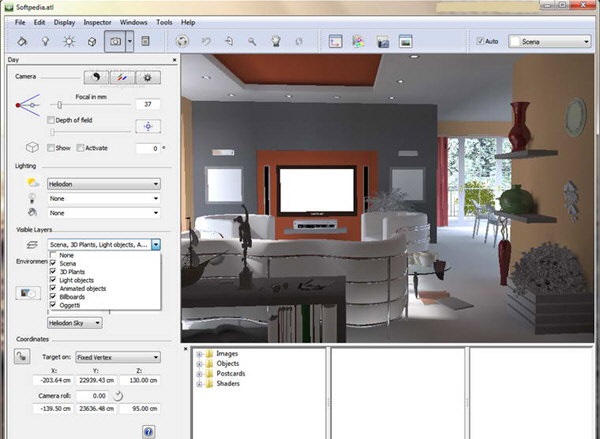600x439 pixels.
Task: Open the third lighting None dropdown
Action: 104,213
